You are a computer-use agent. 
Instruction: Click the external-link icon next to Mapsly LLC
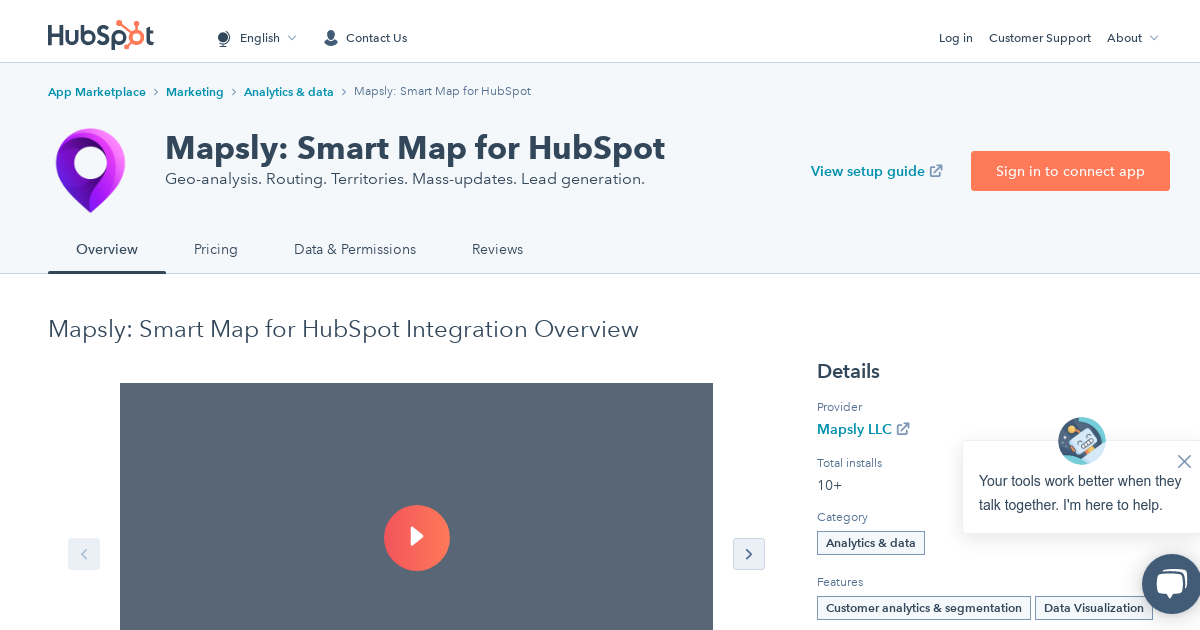pyautogui.click(x=903, y=429)
